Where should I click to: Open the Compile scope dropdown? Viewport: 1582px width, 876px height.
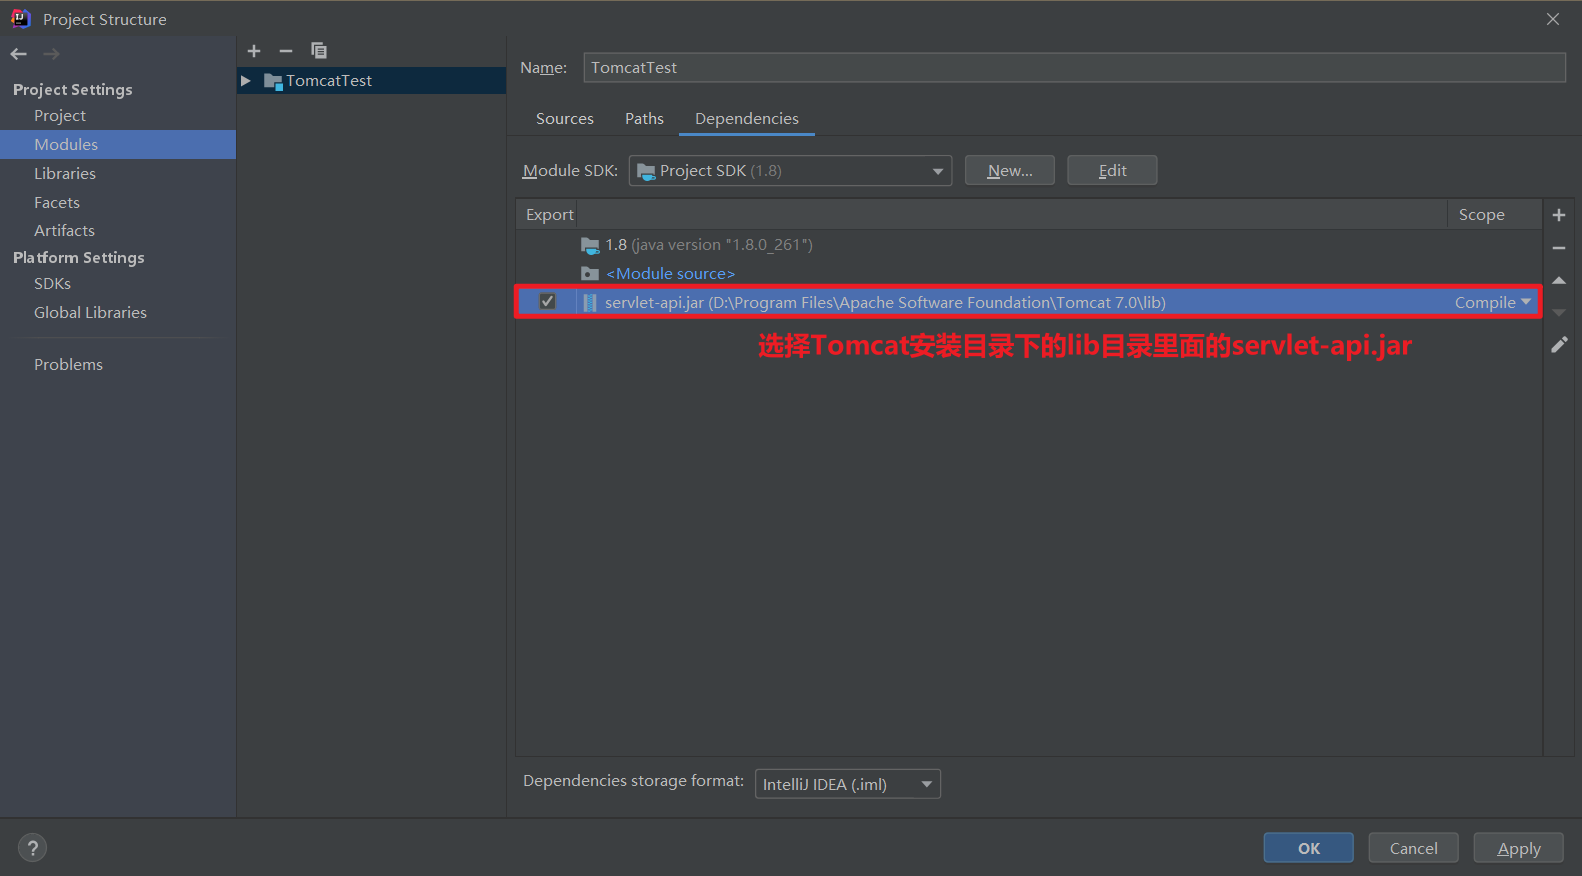click(x=1492, y=303)
